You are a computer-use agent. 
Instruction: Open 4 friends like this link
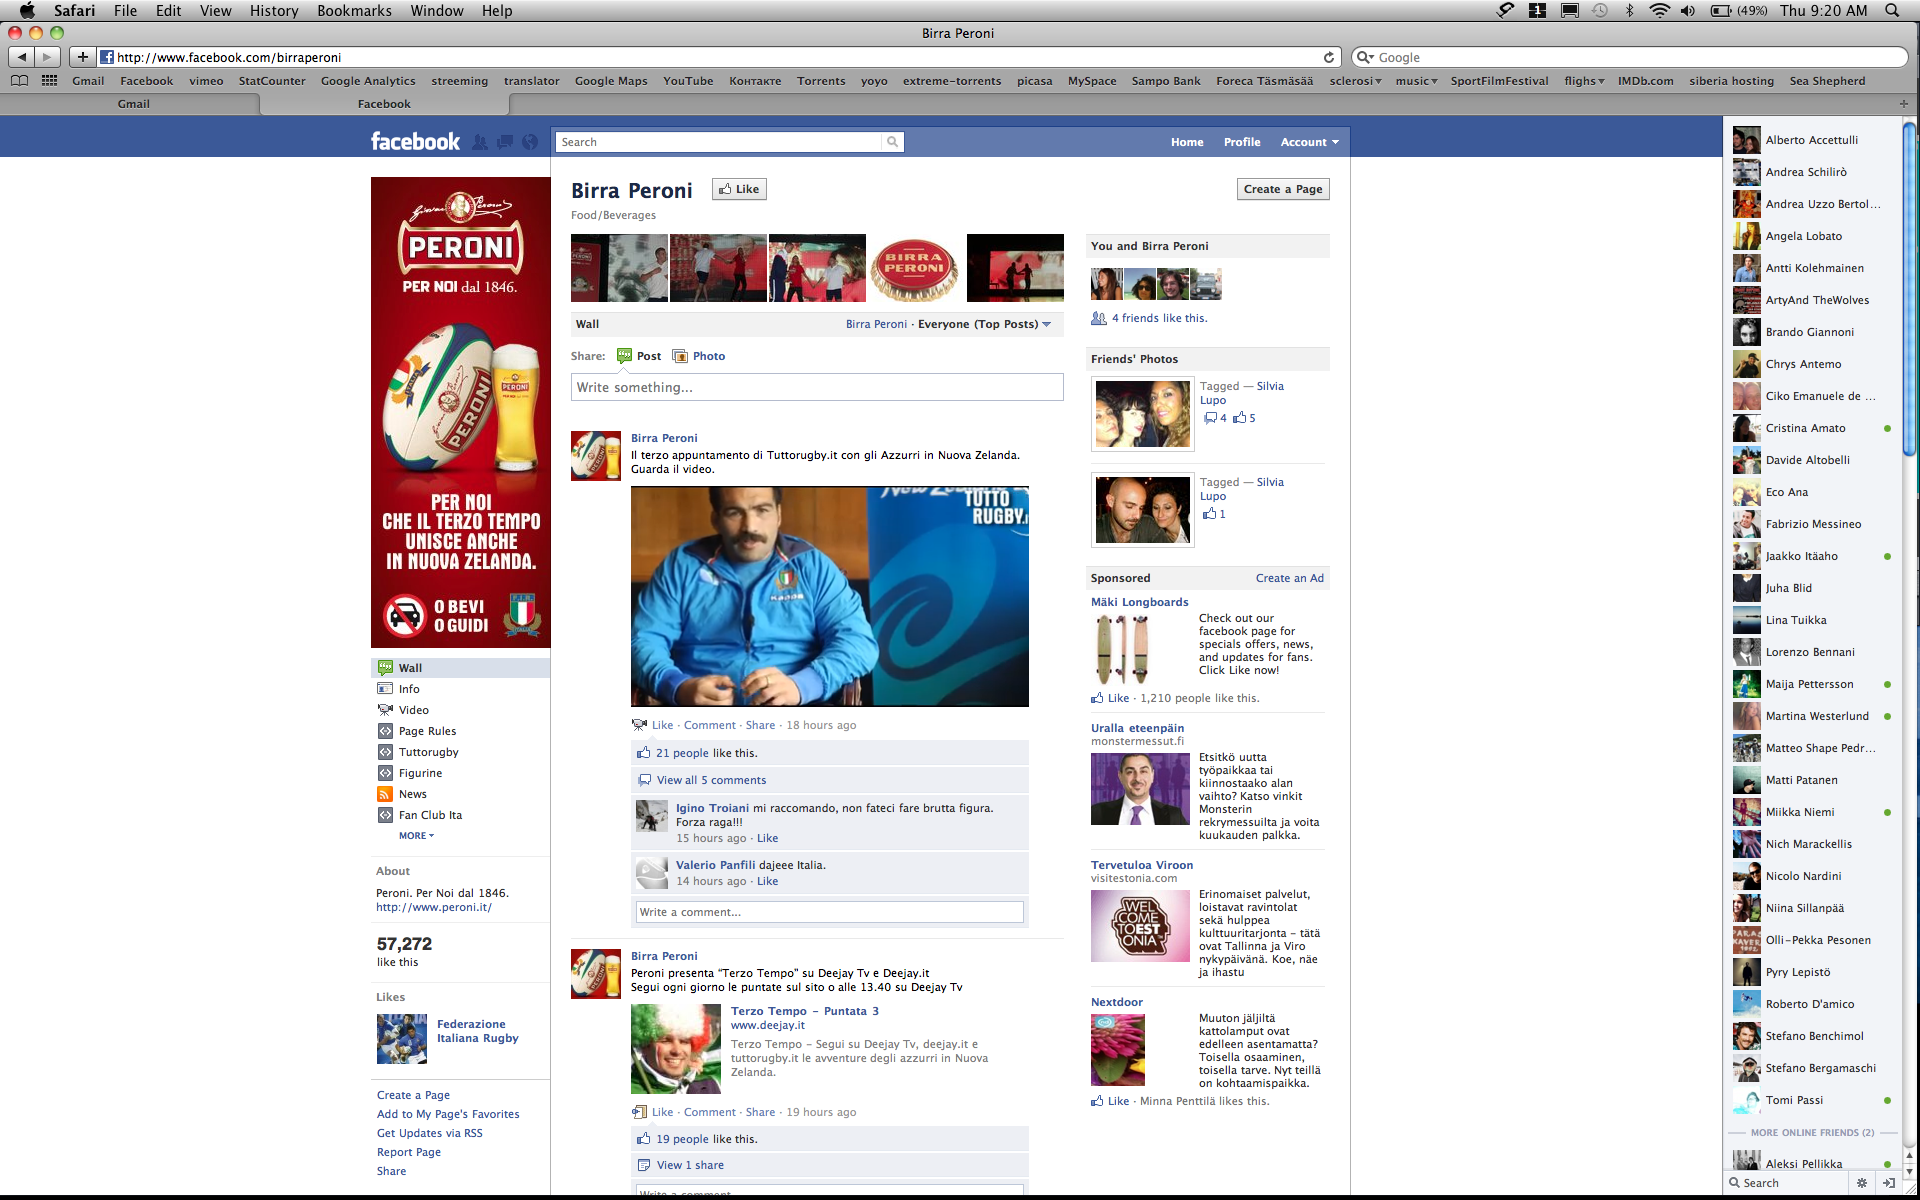coord(1159,318)
